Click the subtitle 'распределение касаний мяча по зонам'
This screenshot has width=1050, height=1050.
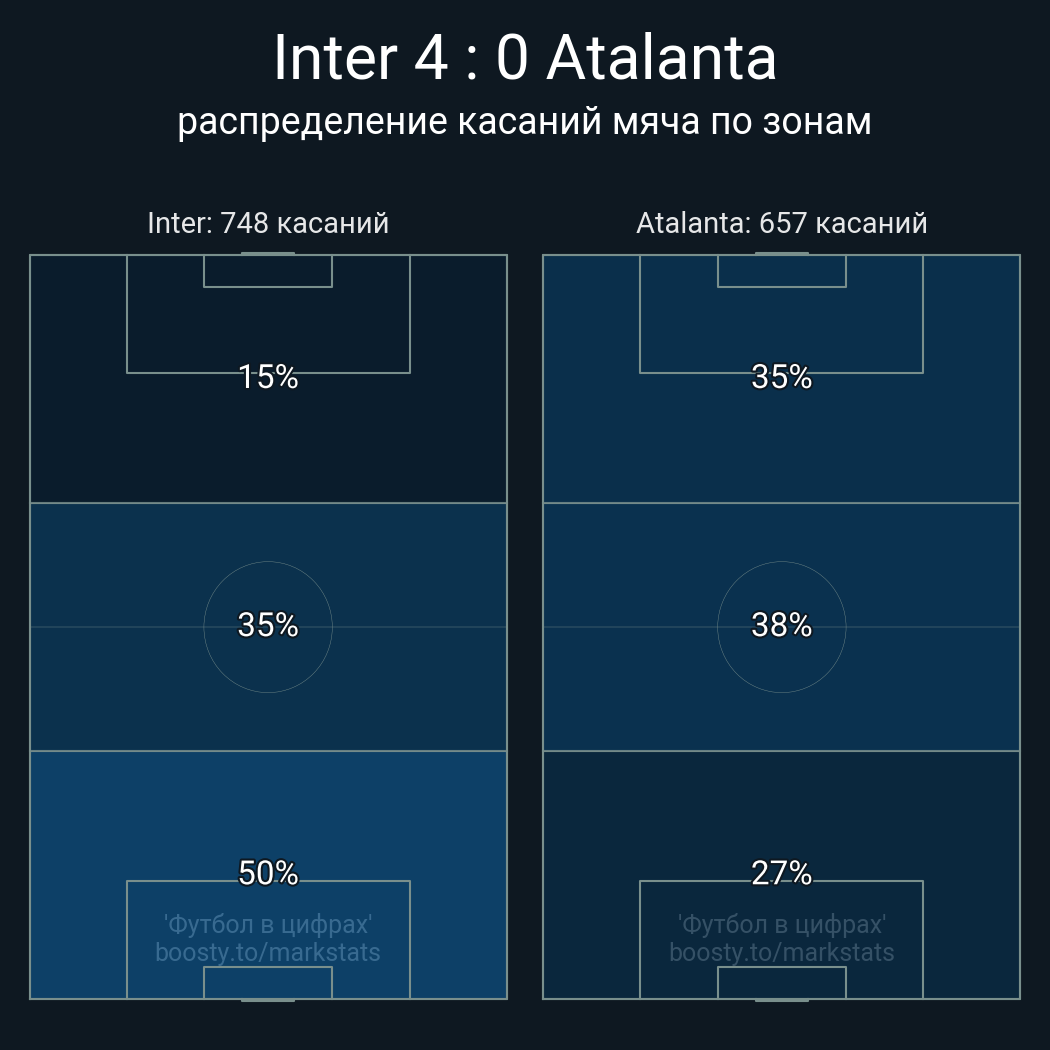(524, 123)
